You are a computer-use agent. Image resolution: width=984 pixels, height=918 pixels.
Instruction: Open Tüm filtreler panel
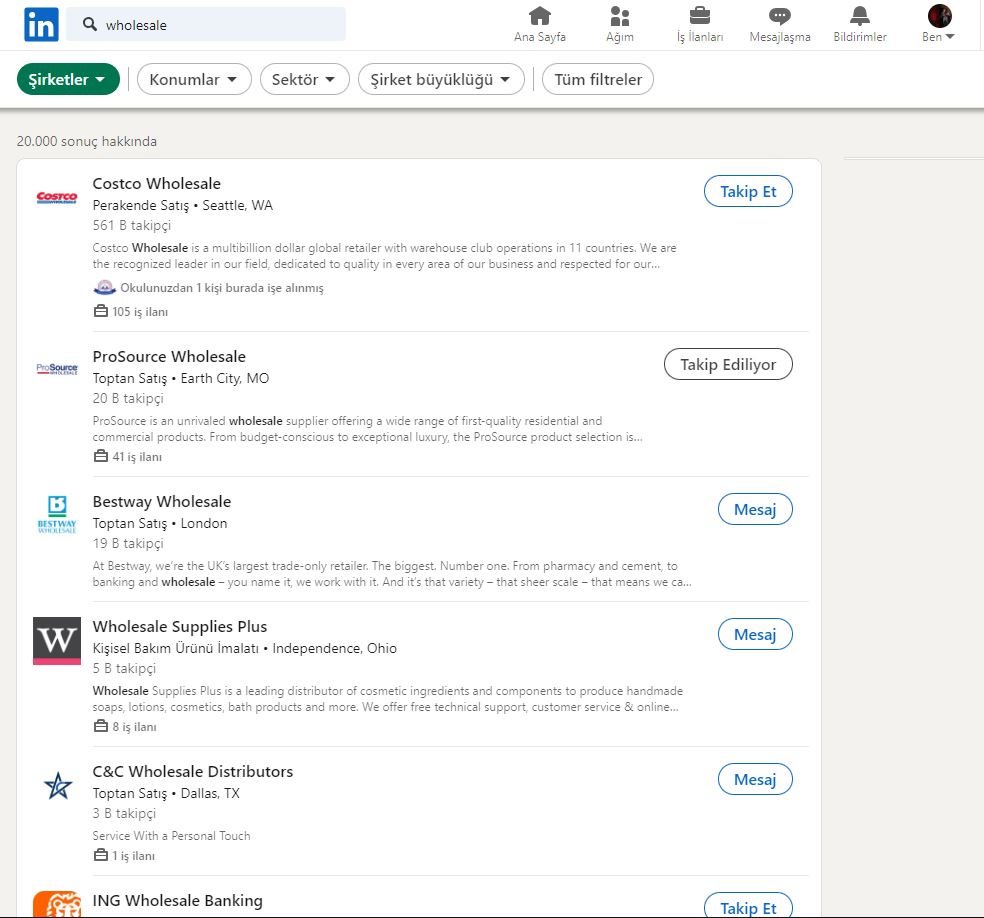(x=597, y=79)
